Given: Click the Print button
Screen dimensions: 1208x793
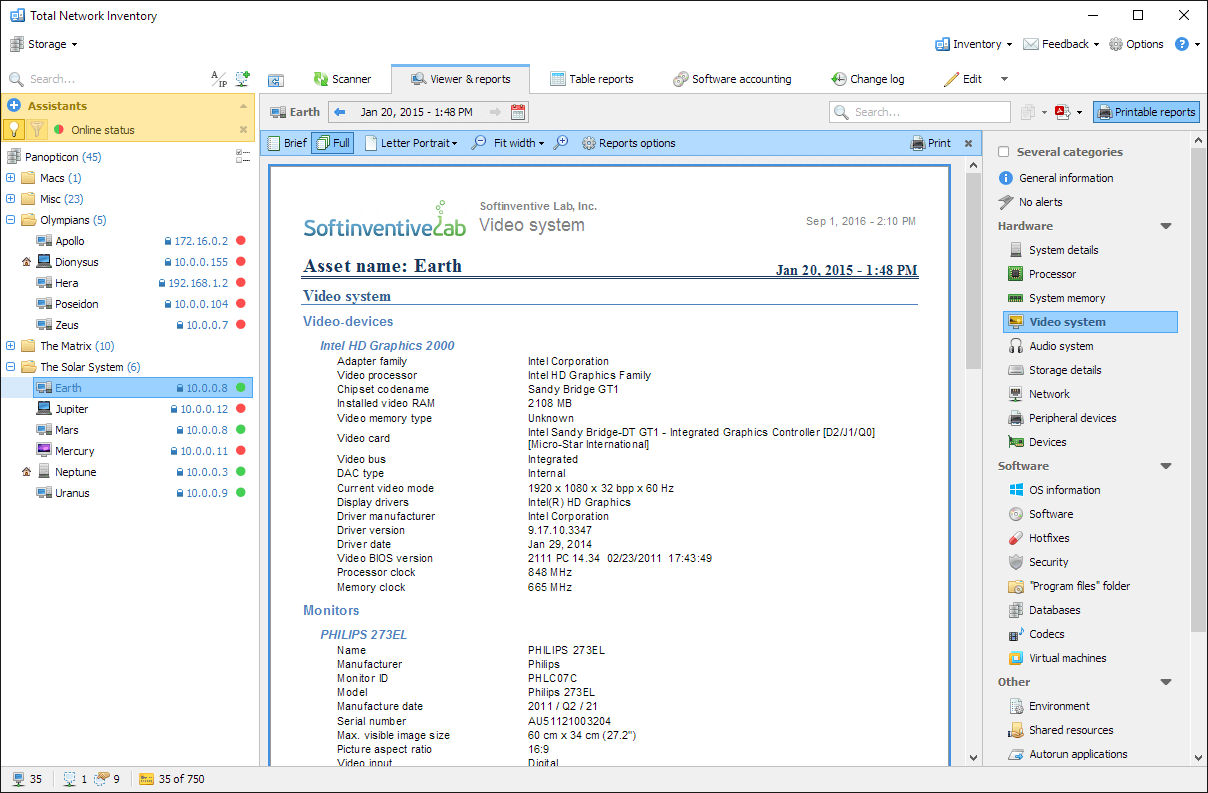Looking at the screenshot, I should pos(932,143).
